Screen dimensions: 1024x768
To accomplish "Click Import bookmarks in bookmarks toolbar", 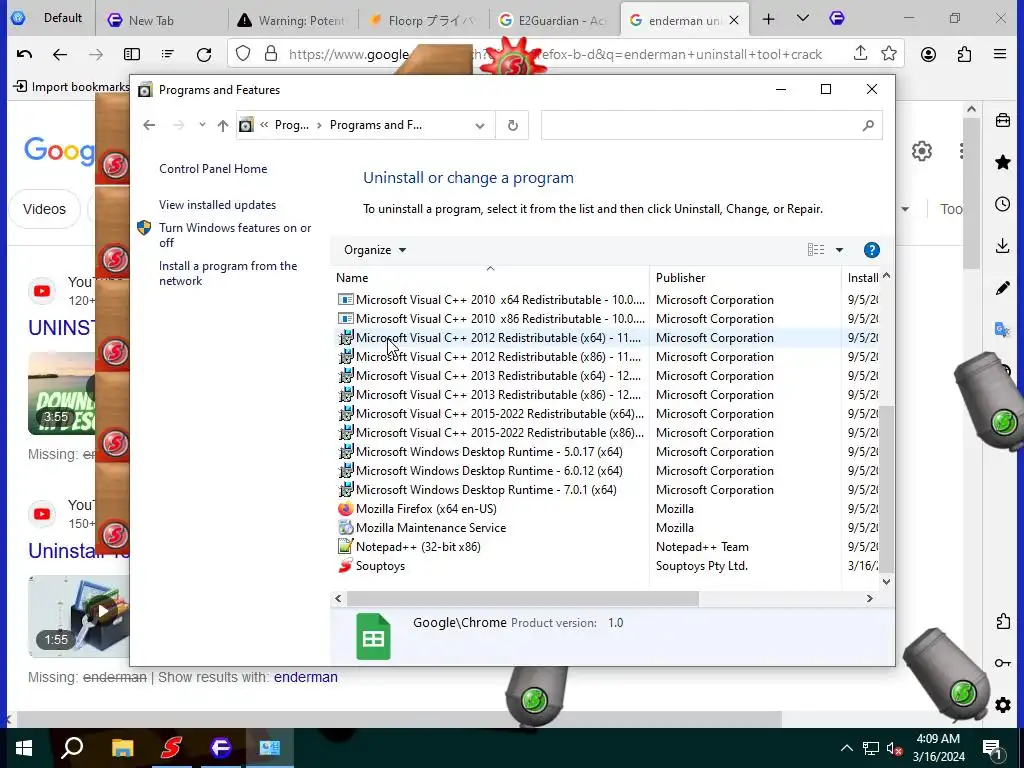I will click(x=72, y=86).
